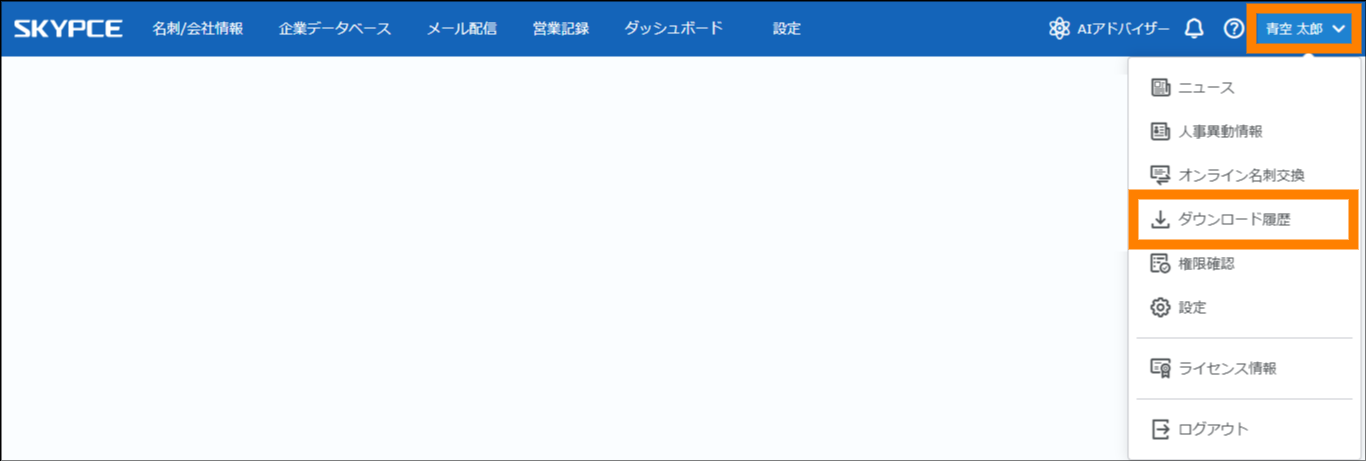Viewport: 1366px width, 461px height.
Task: Click the AI Advisor atom icon
Action: click(1059, 28)
